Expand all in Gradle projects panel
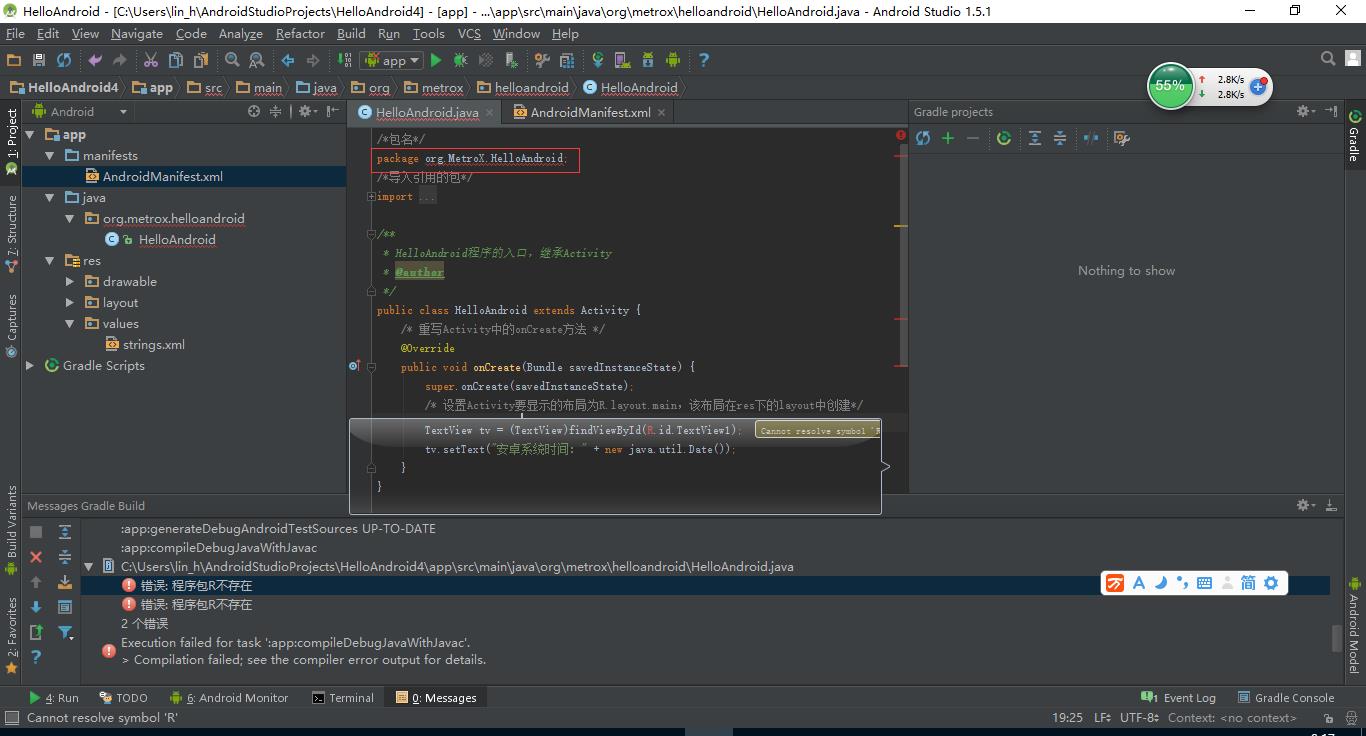This screenshot has height=736, width=1366. (x=1035, y=138)
